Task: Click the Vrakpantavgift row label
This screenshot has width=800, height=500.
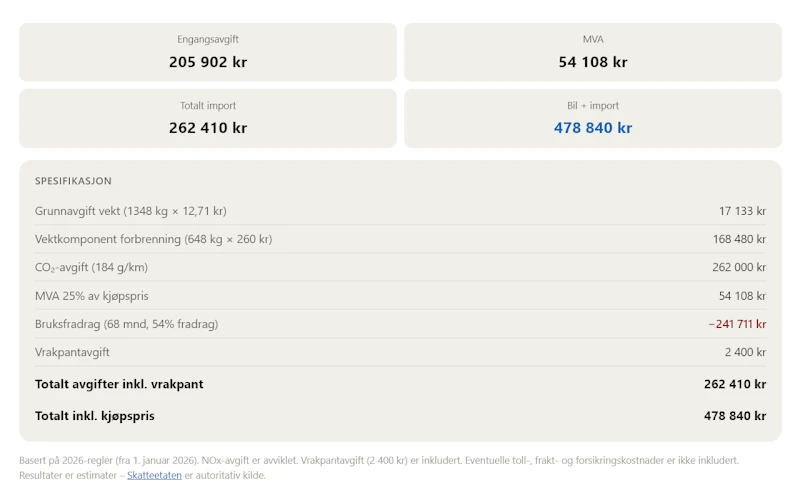Action: pyautogui.click(x=72, y=352)
